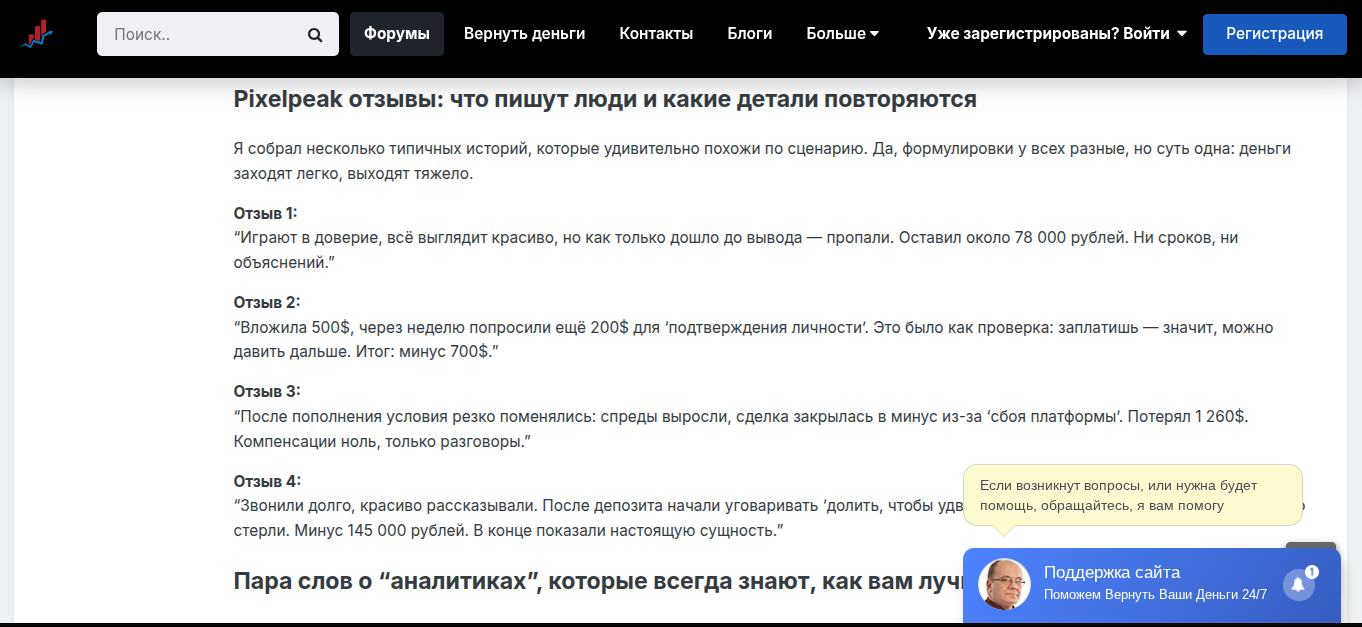This screenshot has height=627, width=1362.
Task: Open the Контакты menu item
Action: click(656, 34)
